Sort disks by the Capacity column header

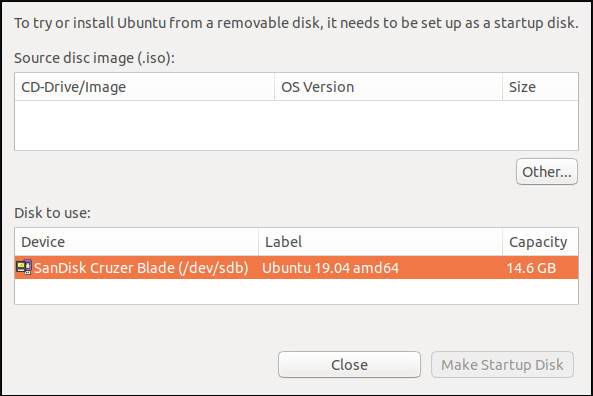point(540,242)
